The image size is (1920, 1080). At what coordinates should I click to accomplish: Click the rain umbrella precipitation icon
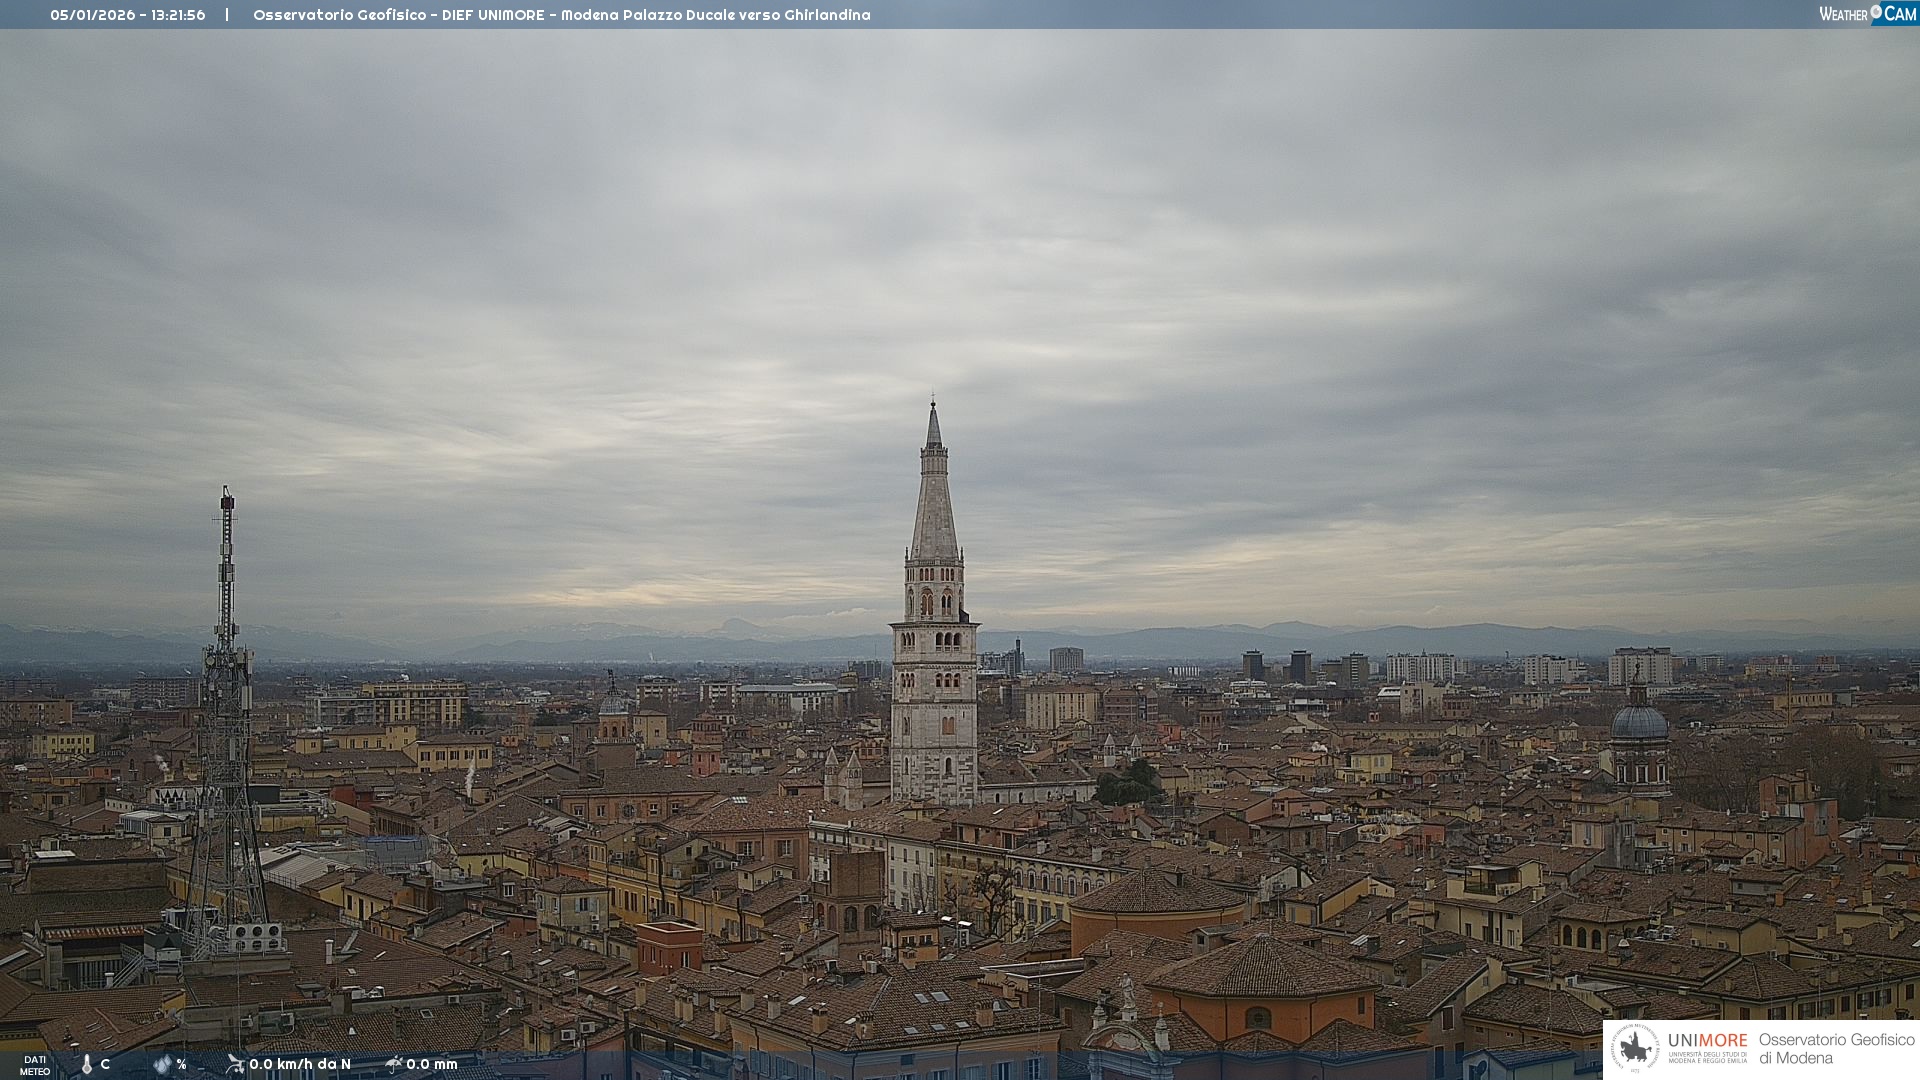coord(394,1064)
